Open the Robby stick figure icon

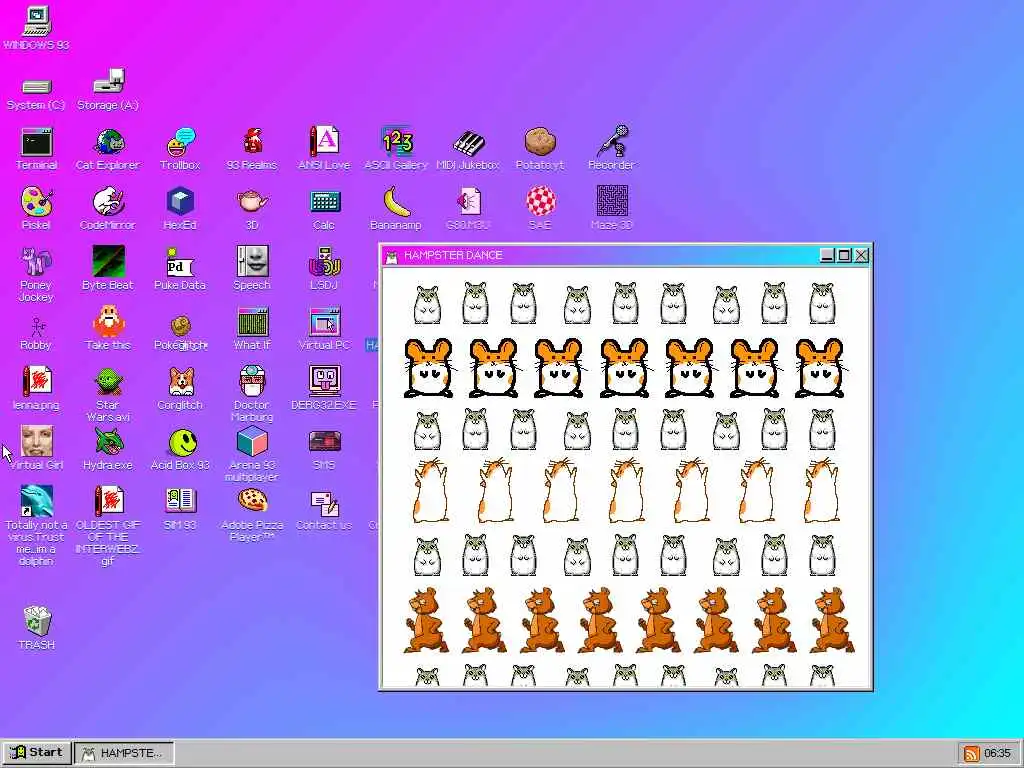(x=37, y=327)
